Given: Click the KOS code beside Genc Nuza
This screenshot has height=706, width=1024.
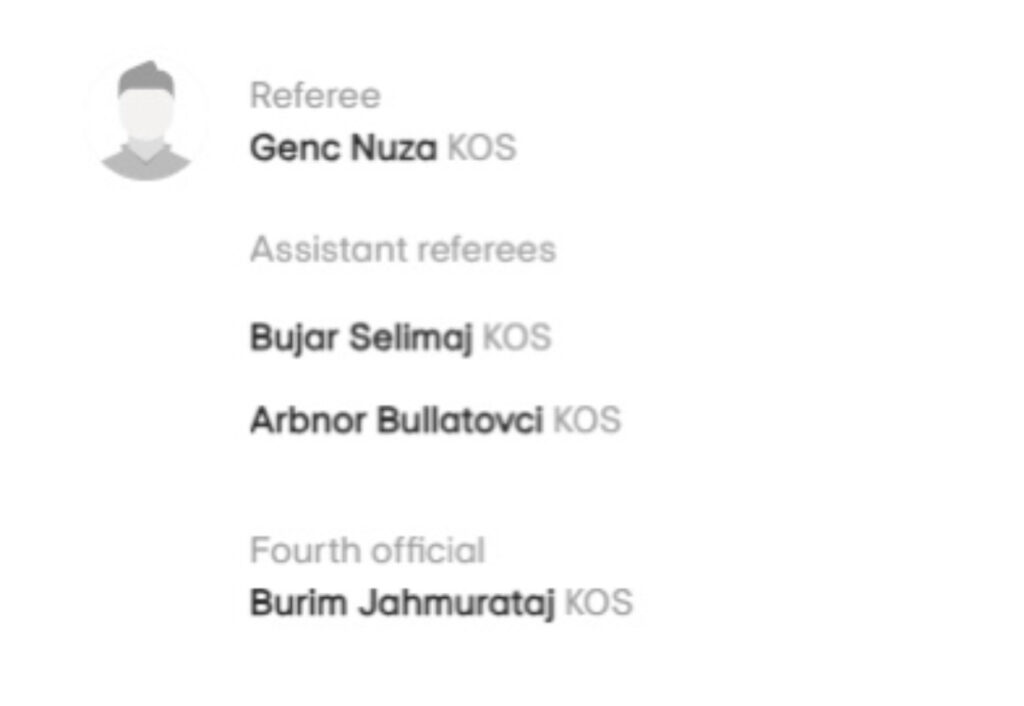Looking at the screenshot, I should tap(482, 148).
